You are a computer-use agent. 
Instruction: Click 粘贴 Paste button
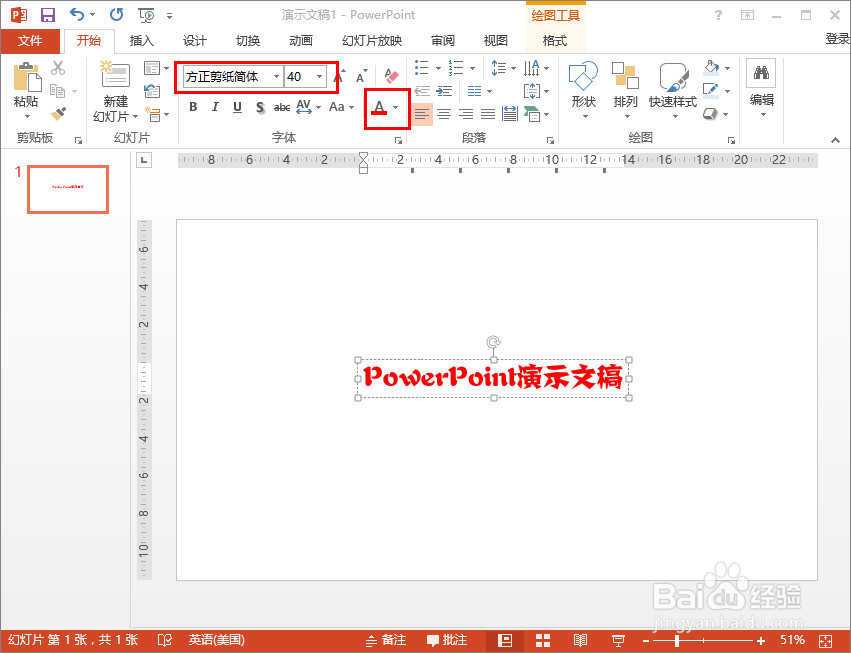[x=26, y=90]
